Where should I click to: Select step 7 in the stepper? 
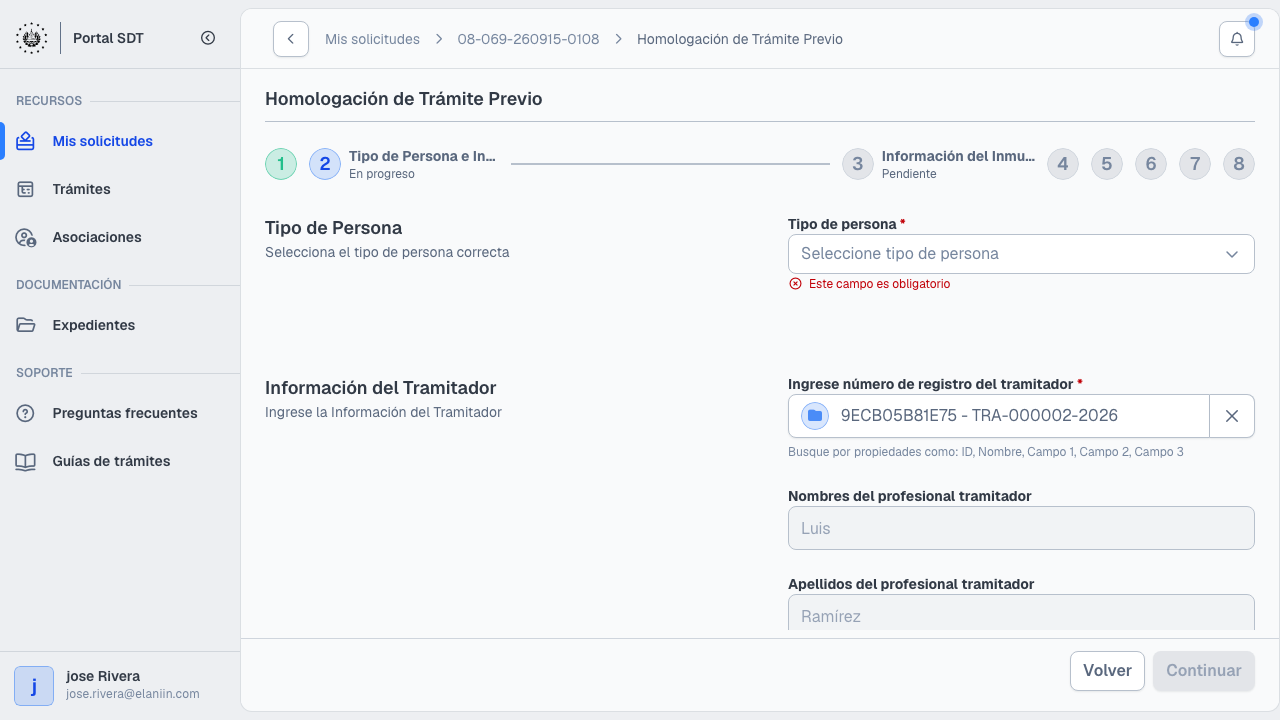[x=1195, y=164]
